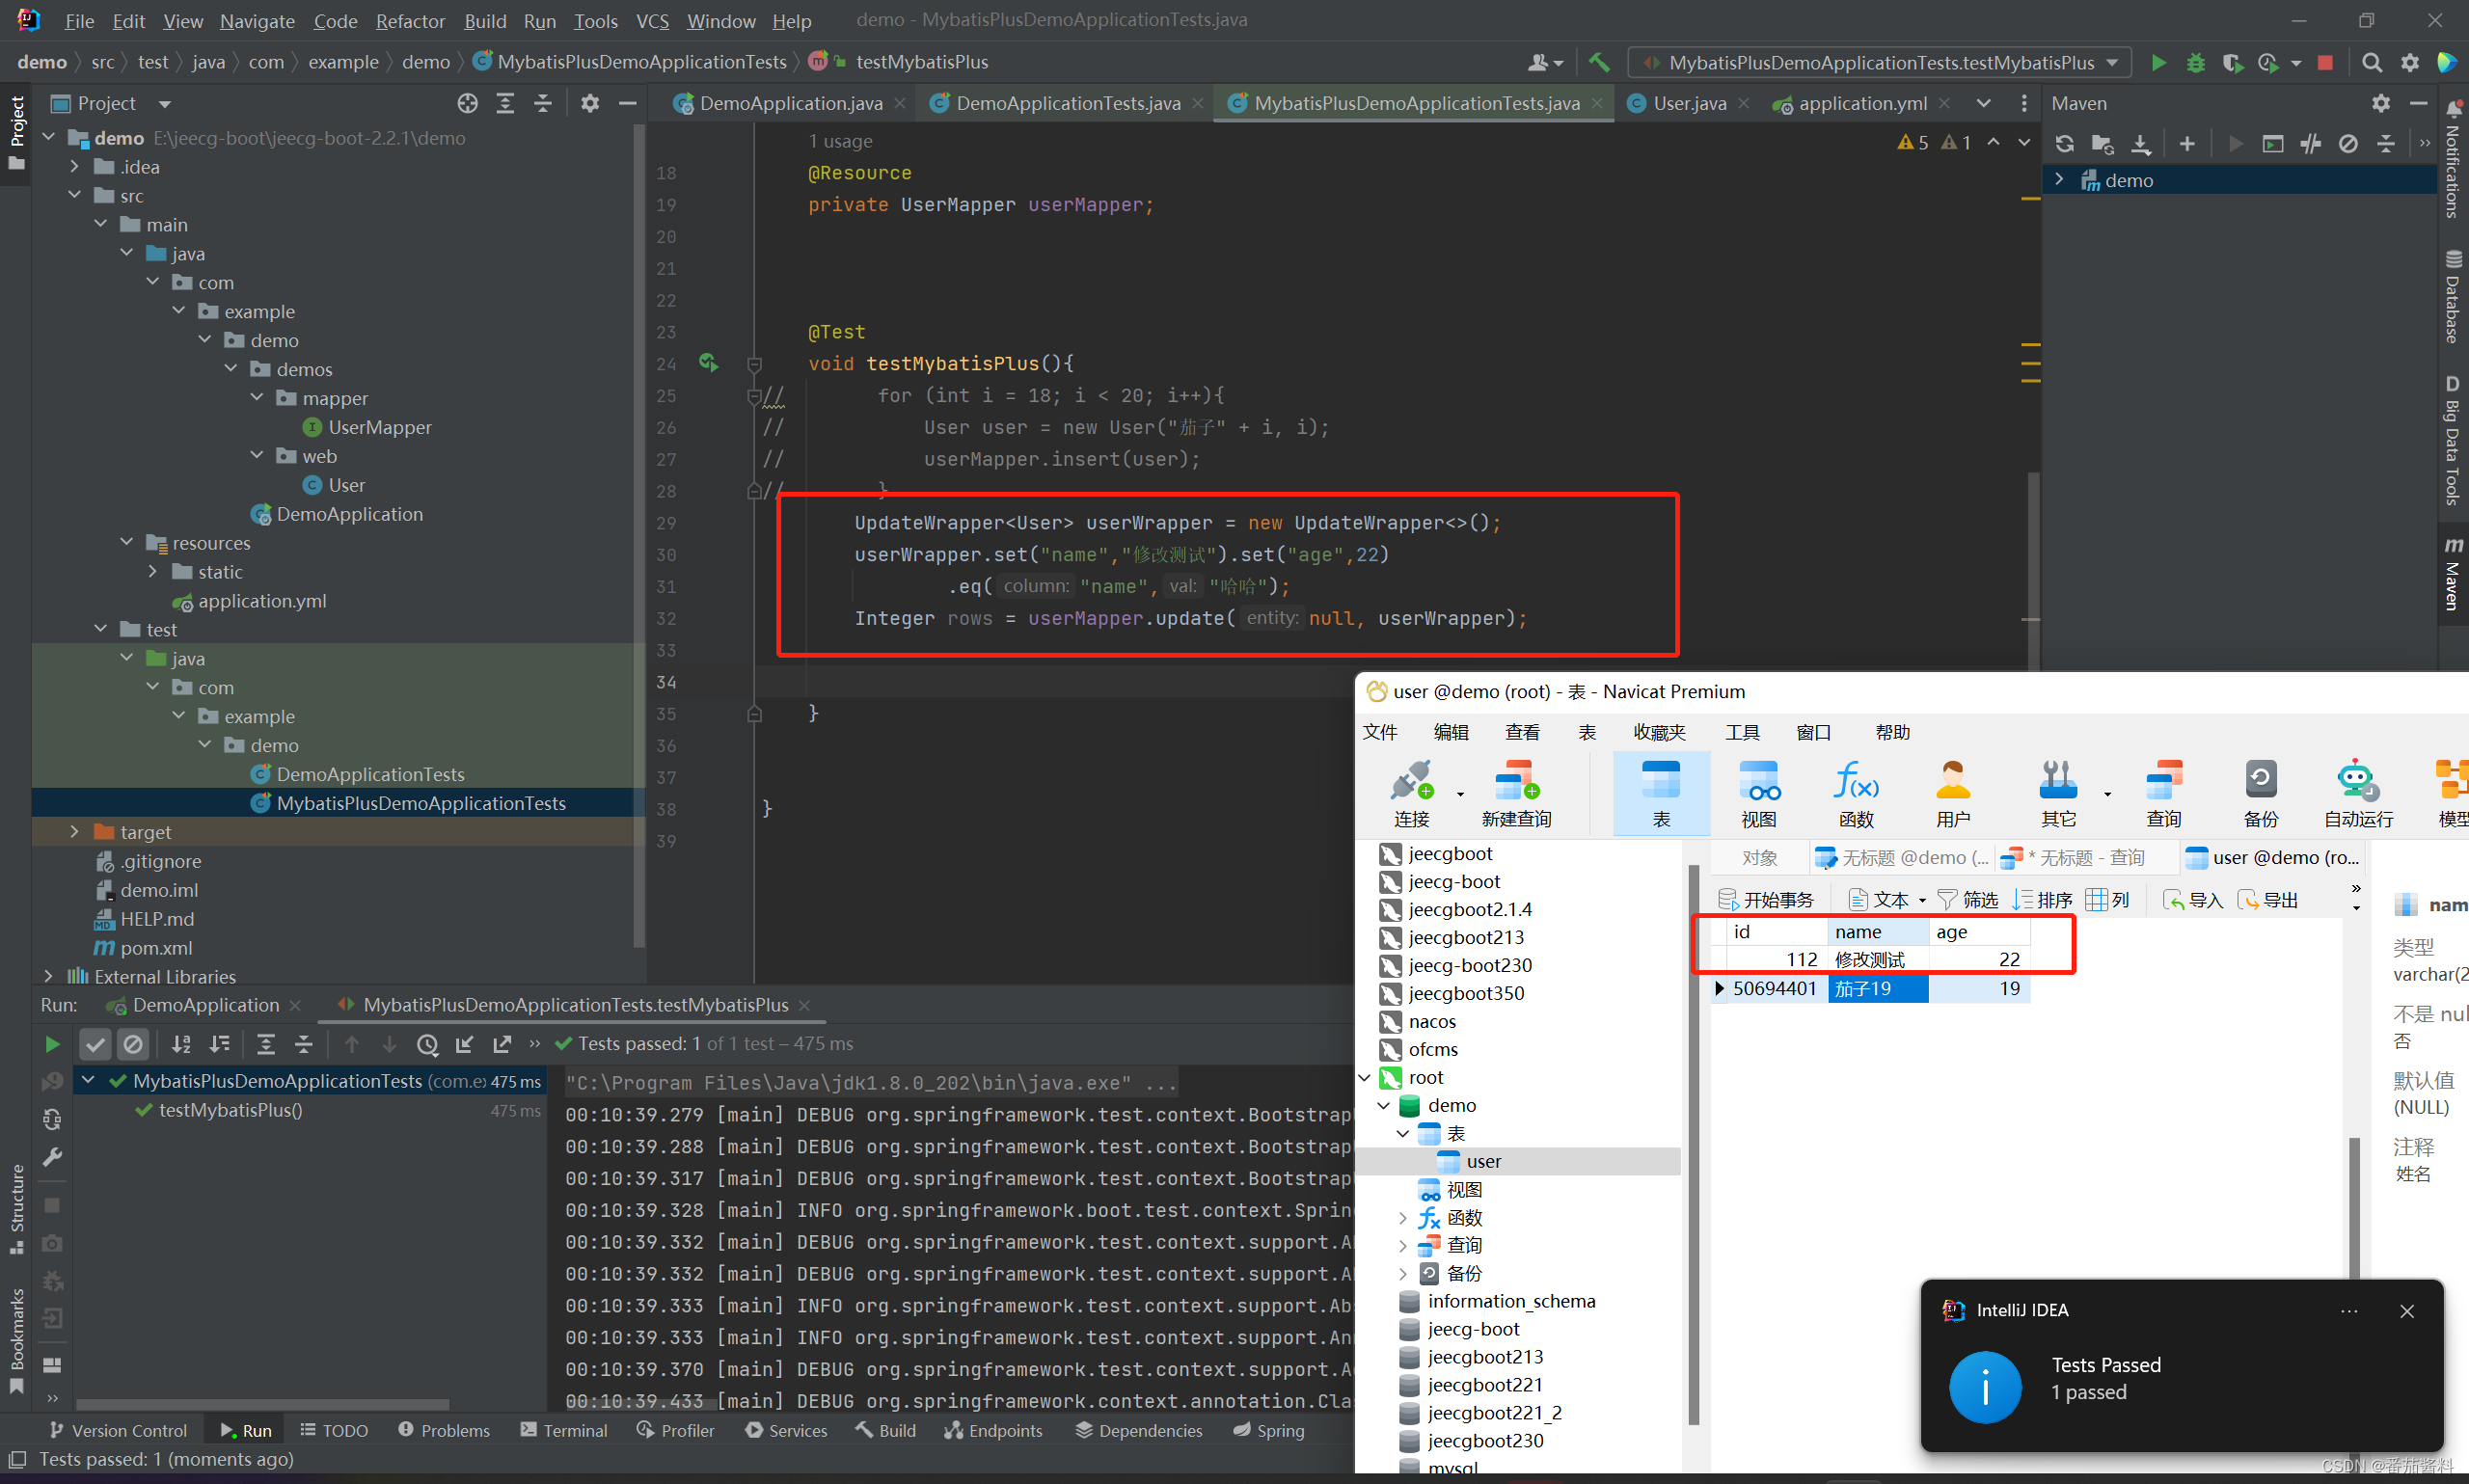2469x1484 pixels.
Task: Expand the .idea folder
Action: coord(74,167)
